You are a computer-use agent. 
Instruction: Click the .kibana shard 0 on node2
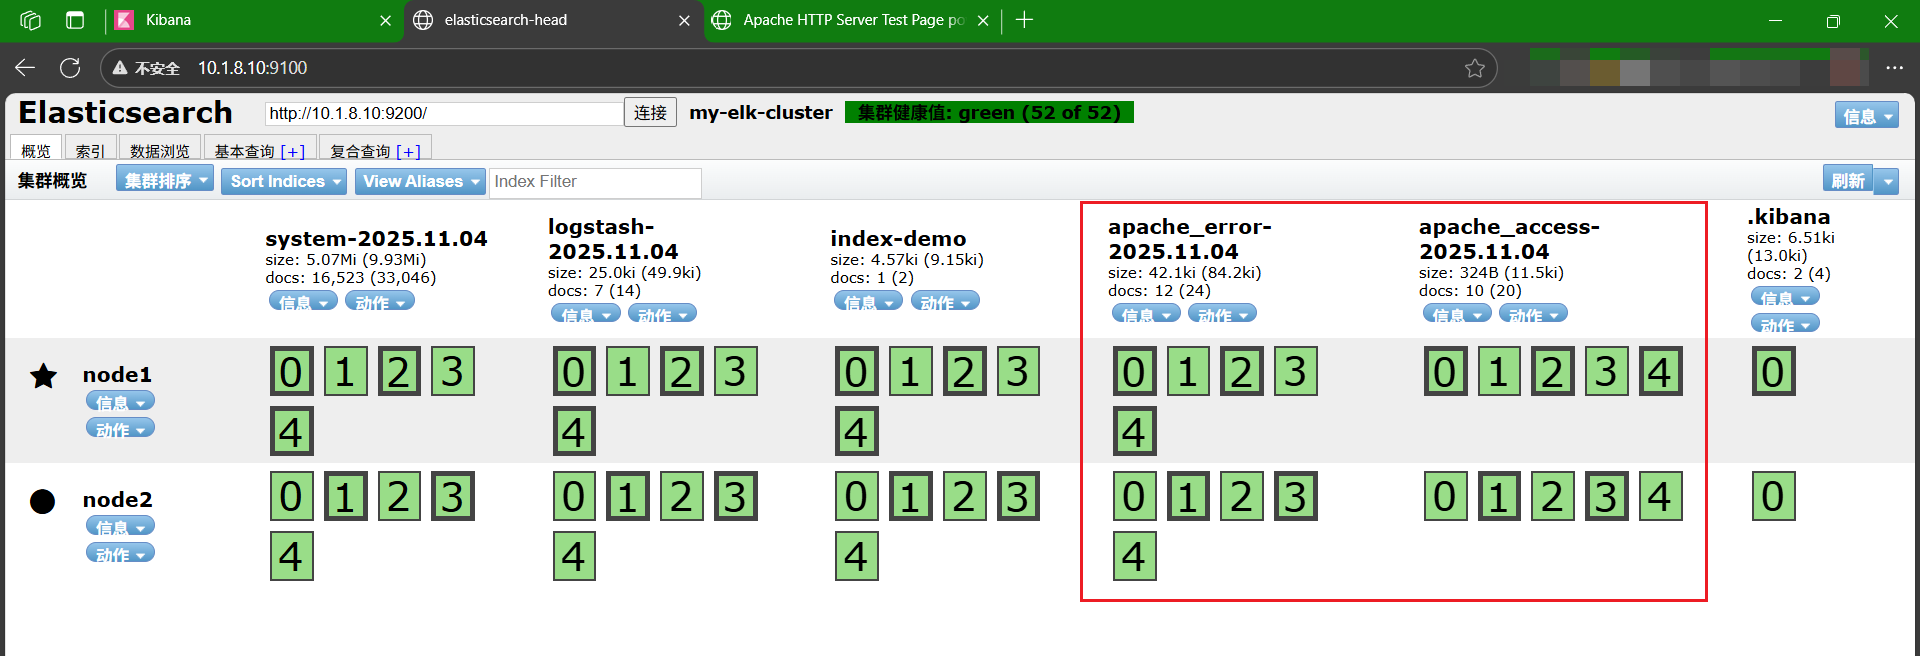tap(1774, 496)
